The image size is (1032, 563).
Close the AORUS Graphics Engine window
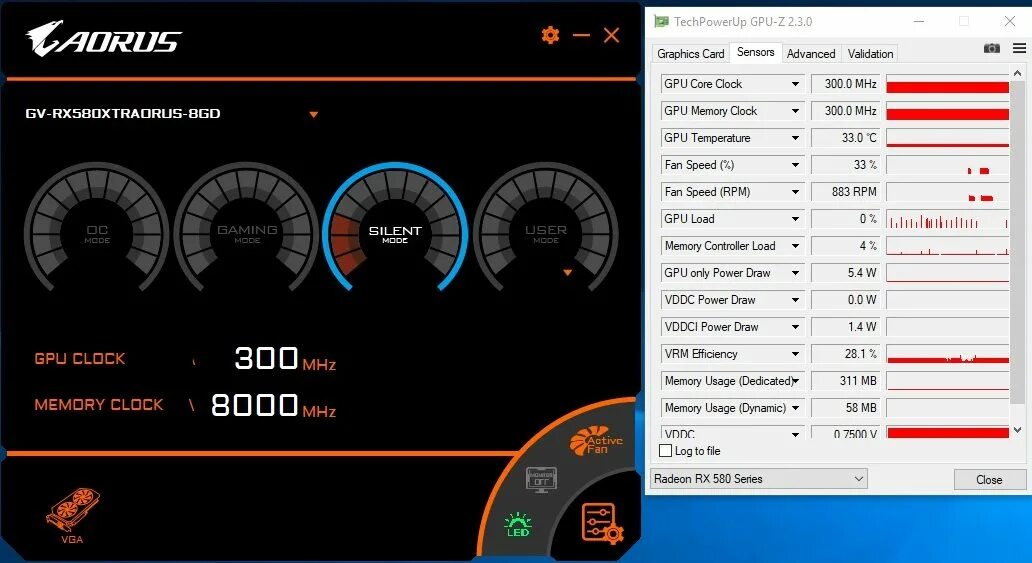(x=611, y=35)
